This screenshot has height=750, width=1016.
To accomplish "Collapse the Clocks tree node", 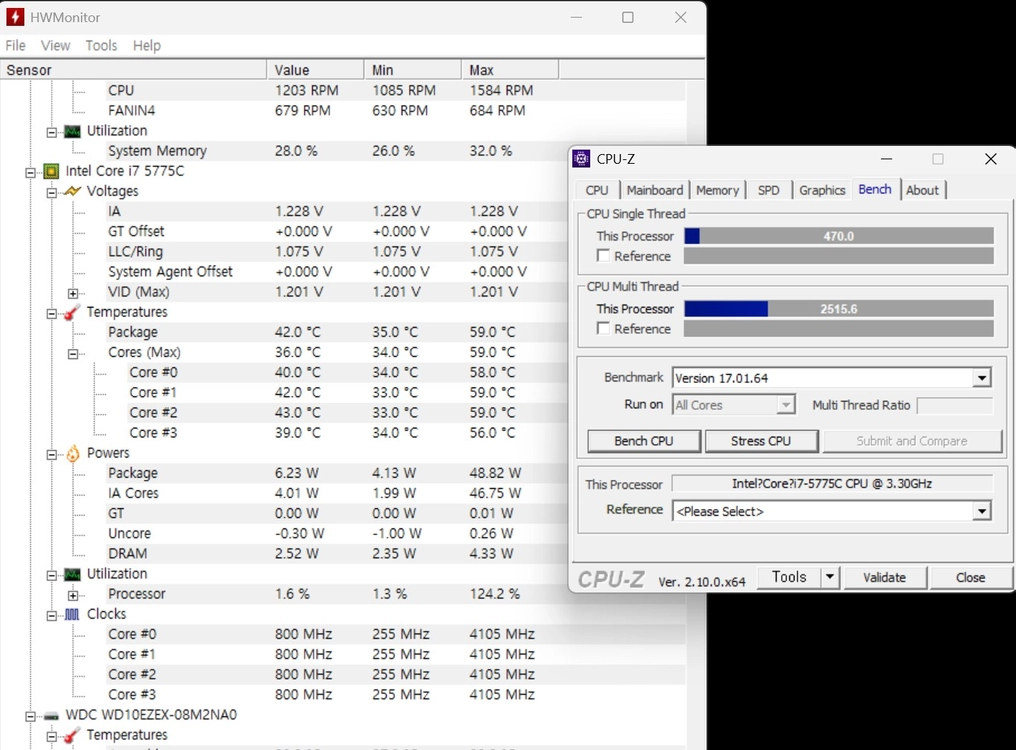I will (51, 616).
